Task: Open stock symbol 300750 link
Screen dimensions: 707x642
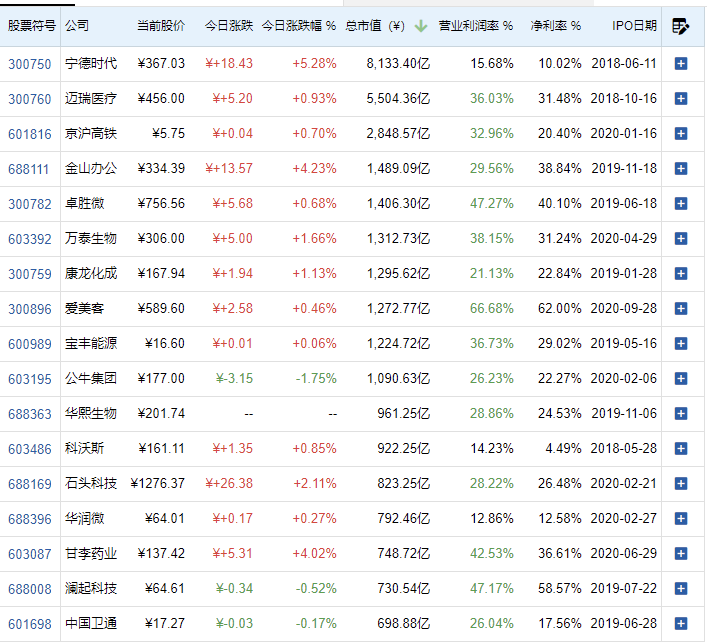Action: (30, 64)
